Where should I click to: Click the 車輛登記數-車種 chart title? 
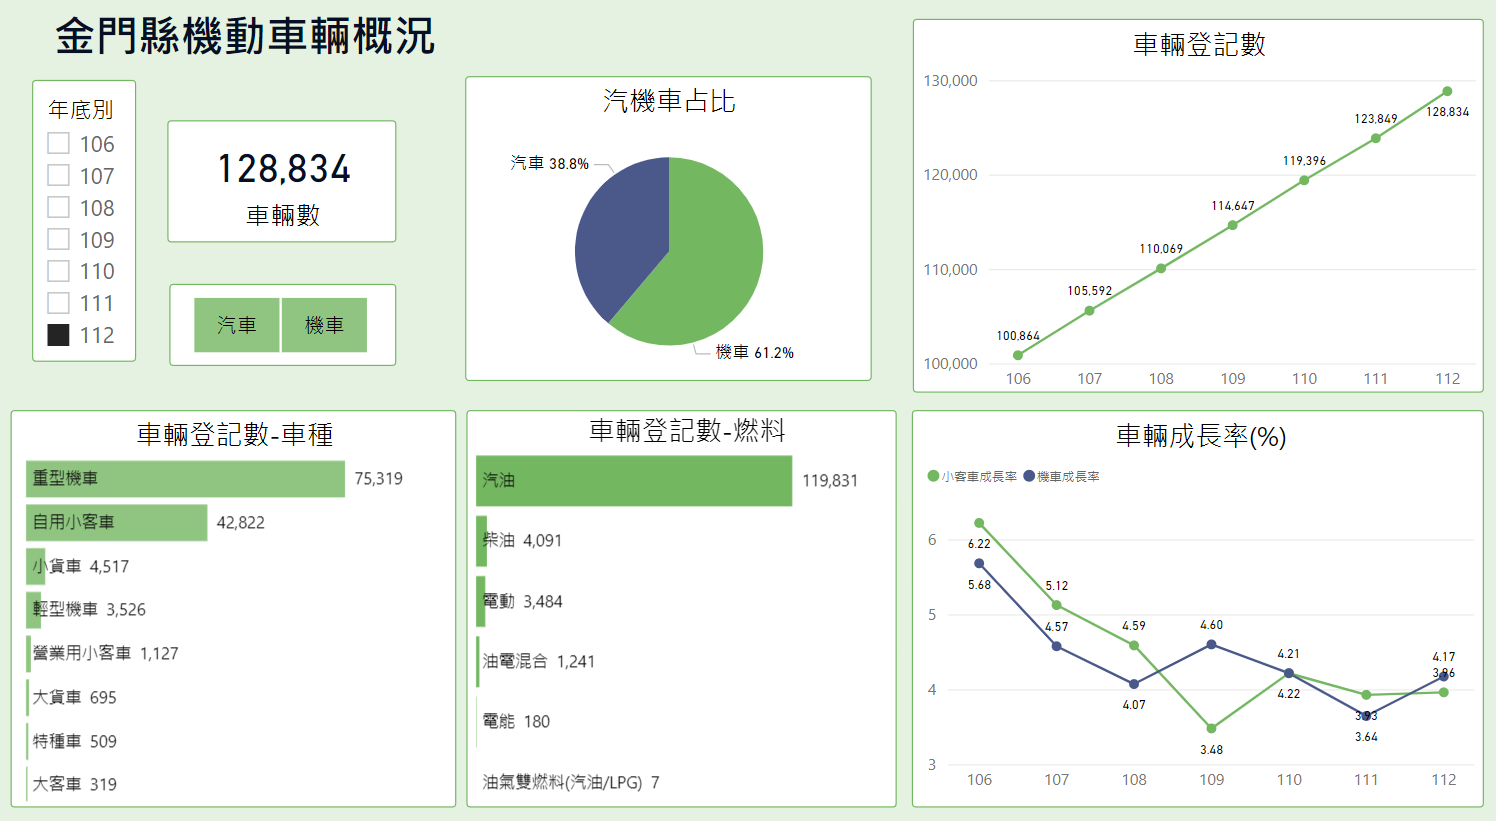pyautogui.click(x=235, y=435)
